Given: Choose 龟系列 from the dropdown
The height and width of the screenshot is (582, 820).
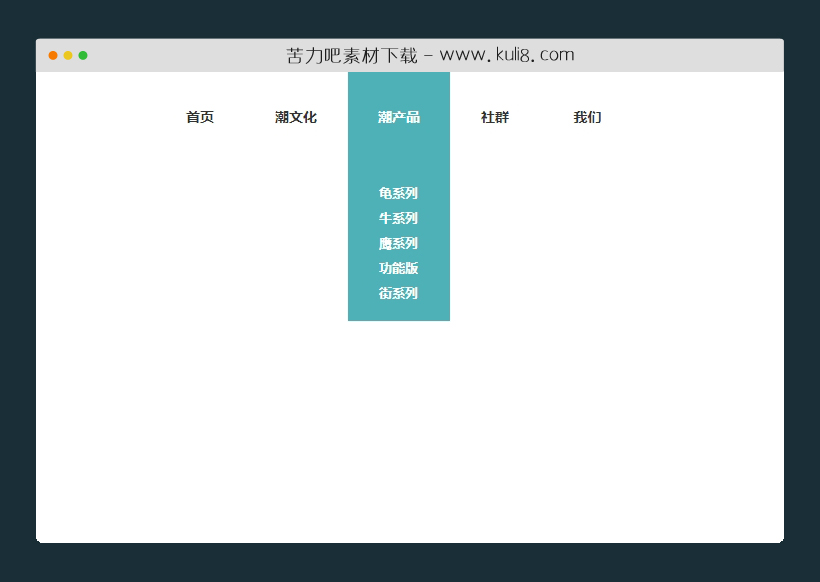Looking at the screenshot, I should tap(398, 193).
